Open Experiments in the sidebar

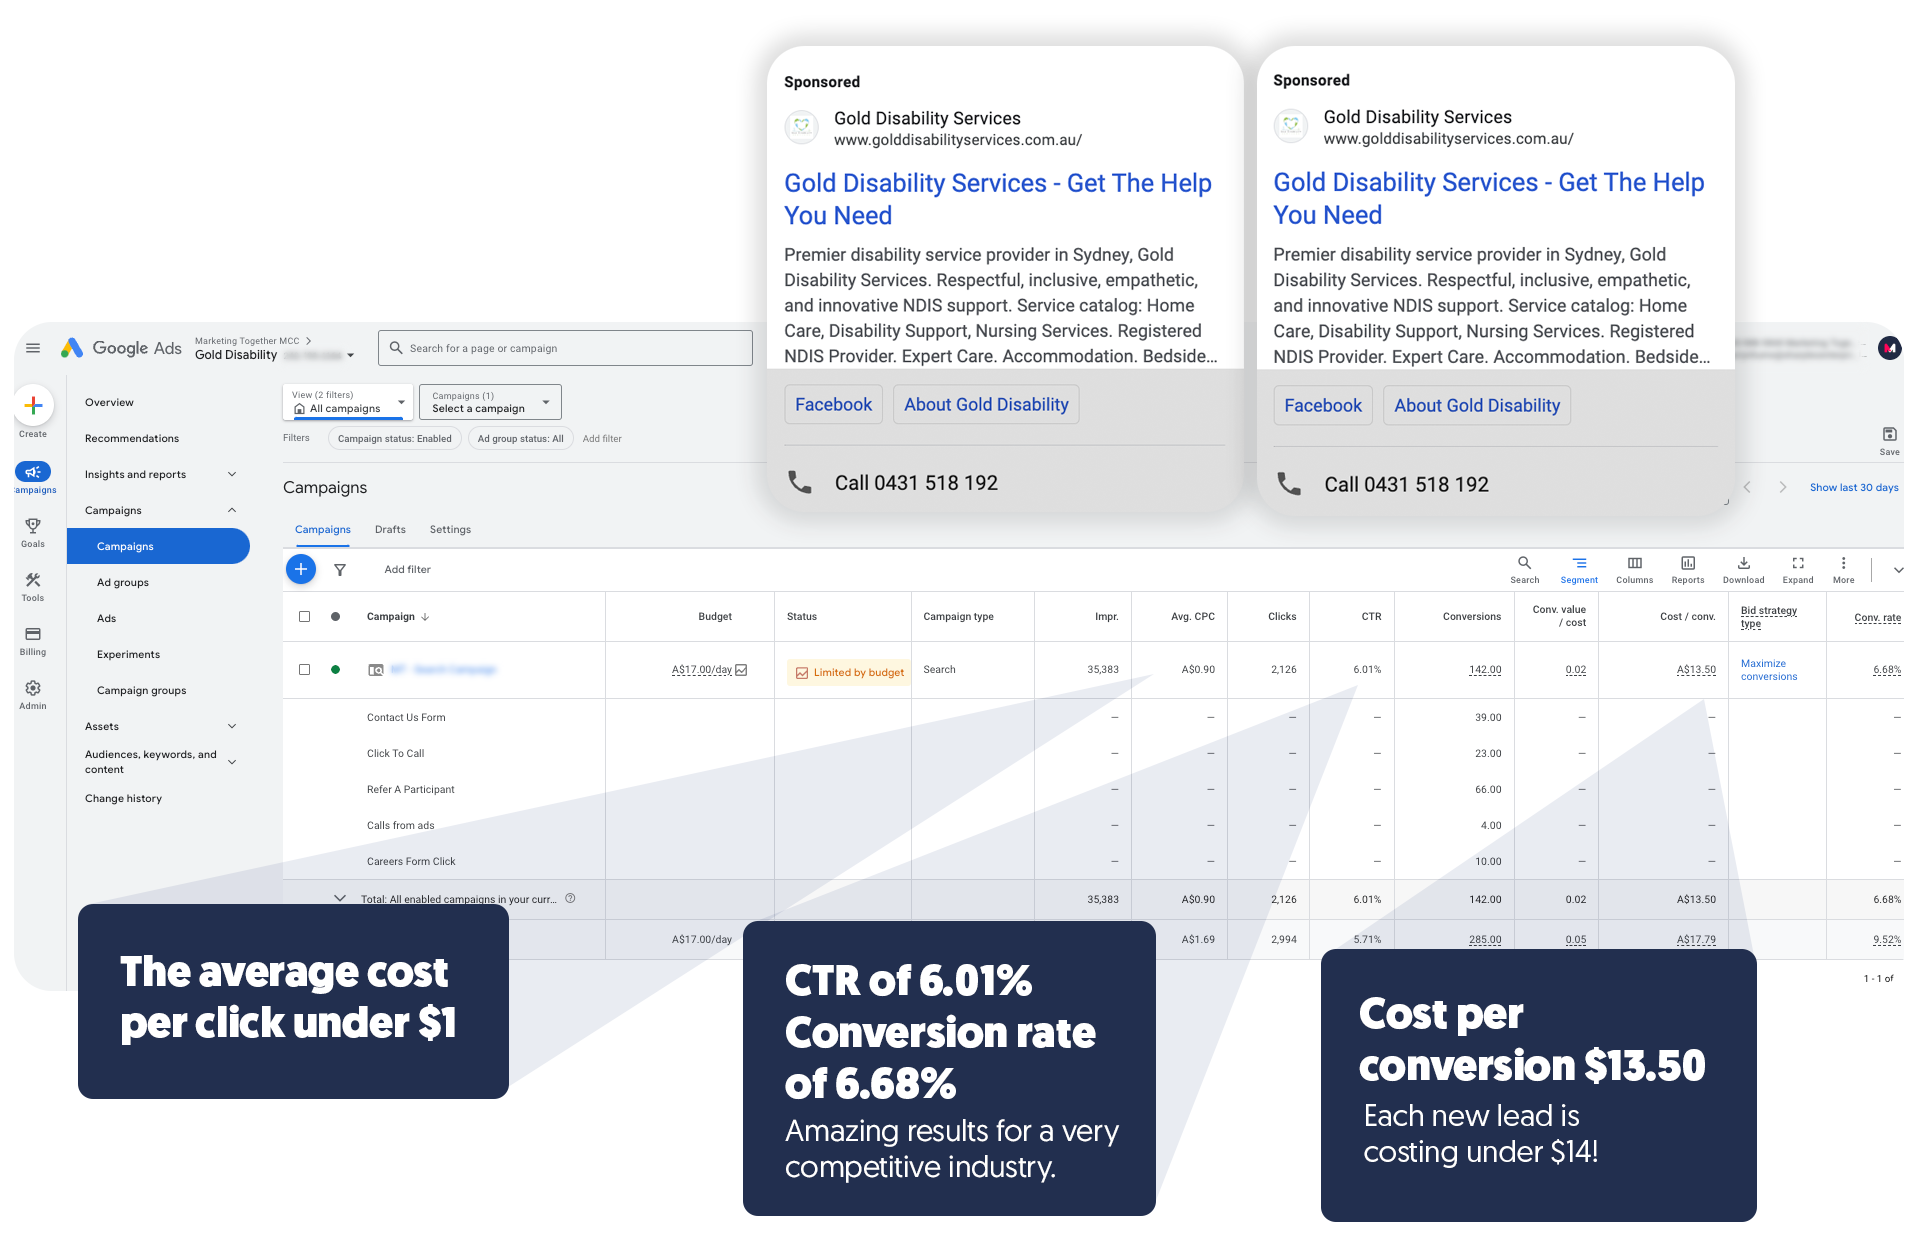128,654
